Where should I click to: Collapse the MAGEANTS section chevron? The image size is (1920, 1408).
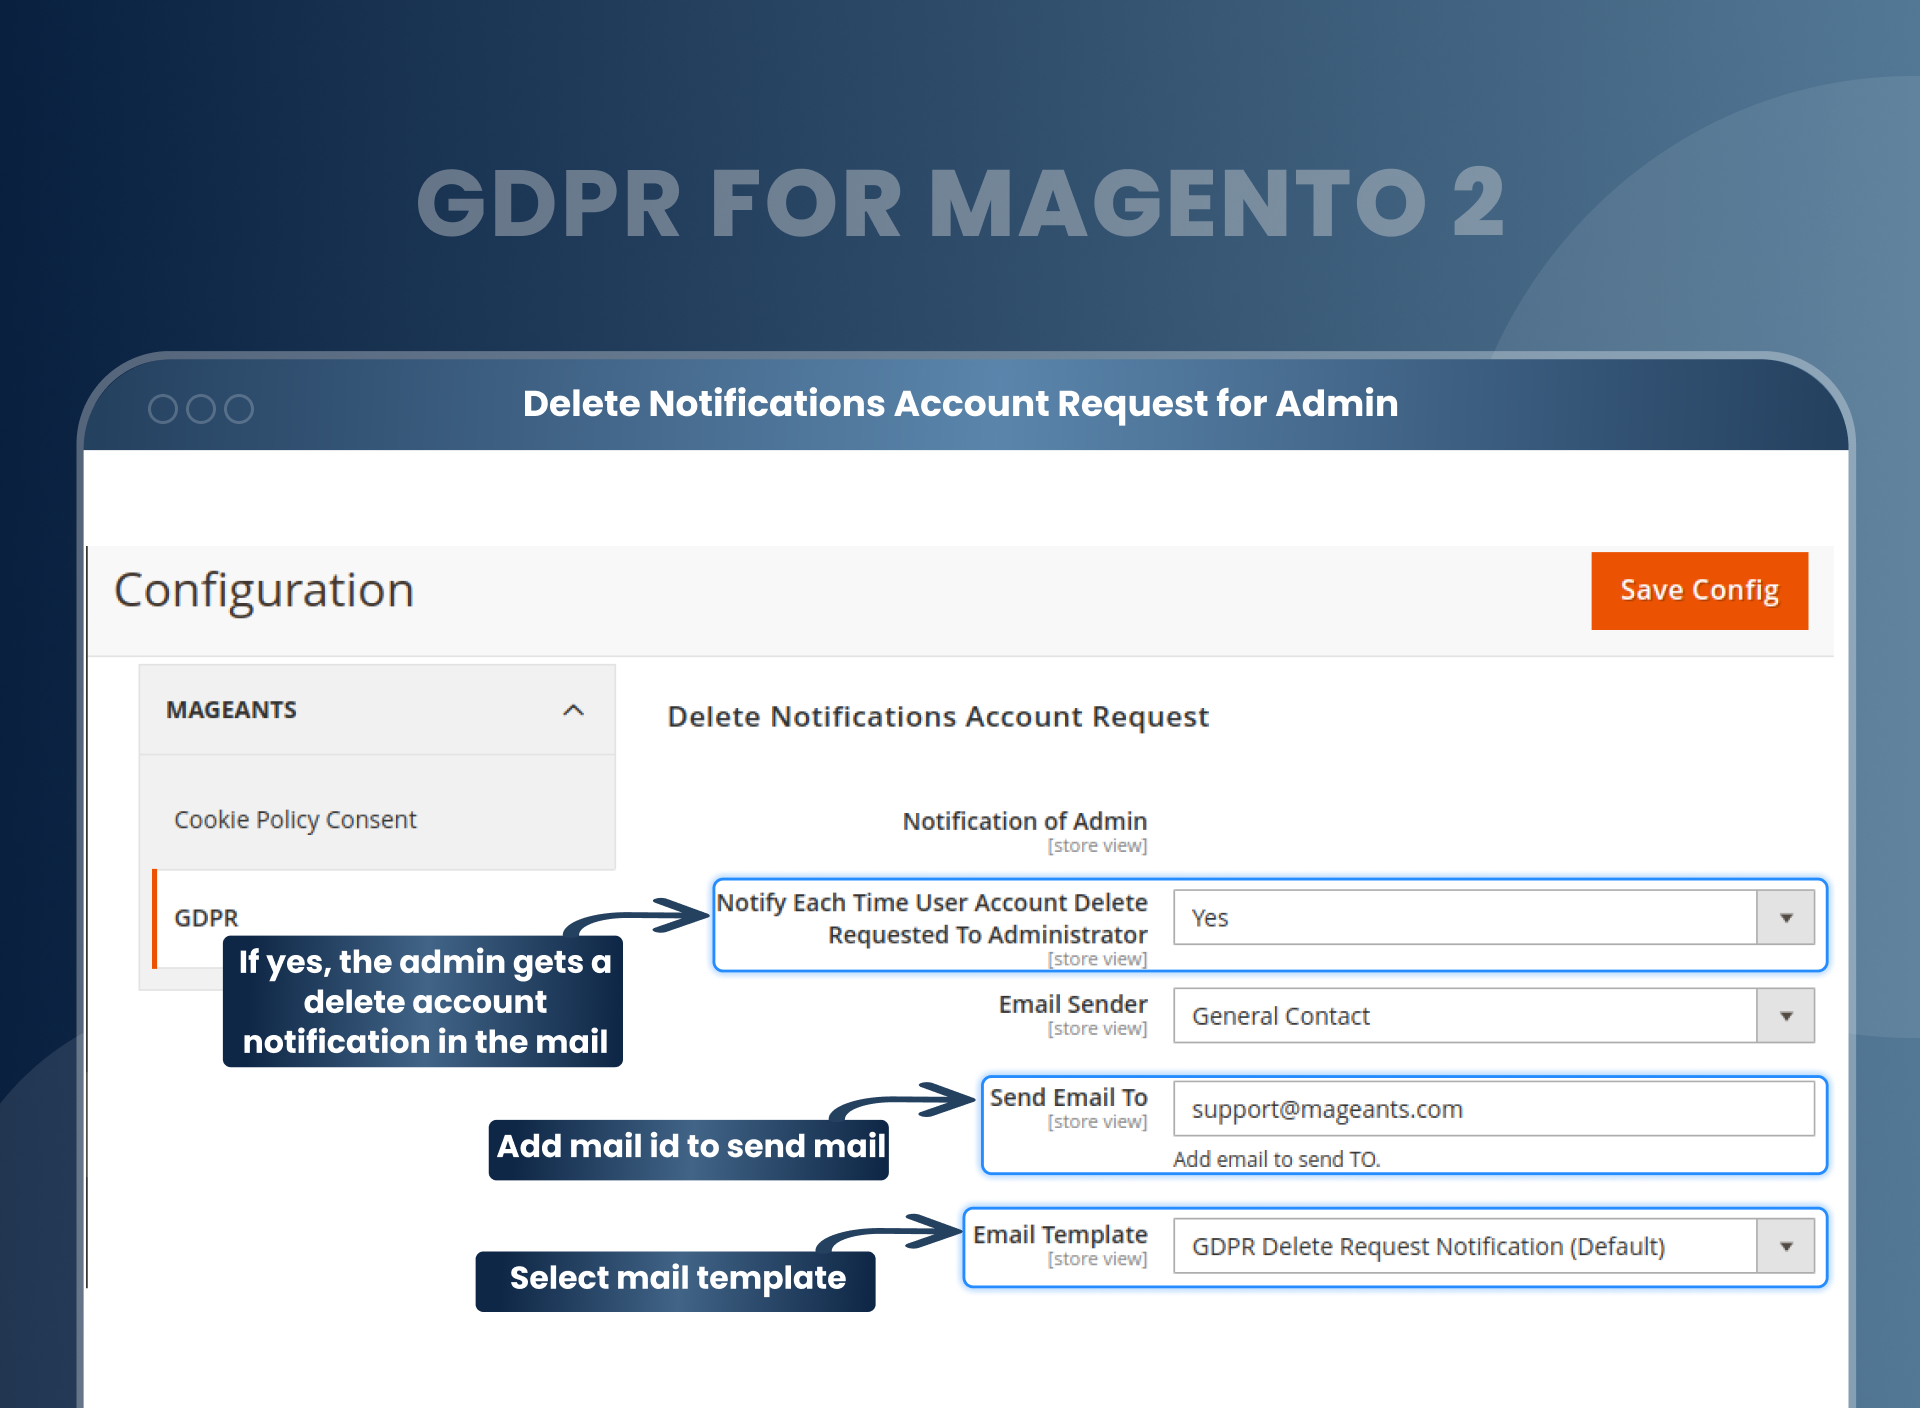coord(573,710)
